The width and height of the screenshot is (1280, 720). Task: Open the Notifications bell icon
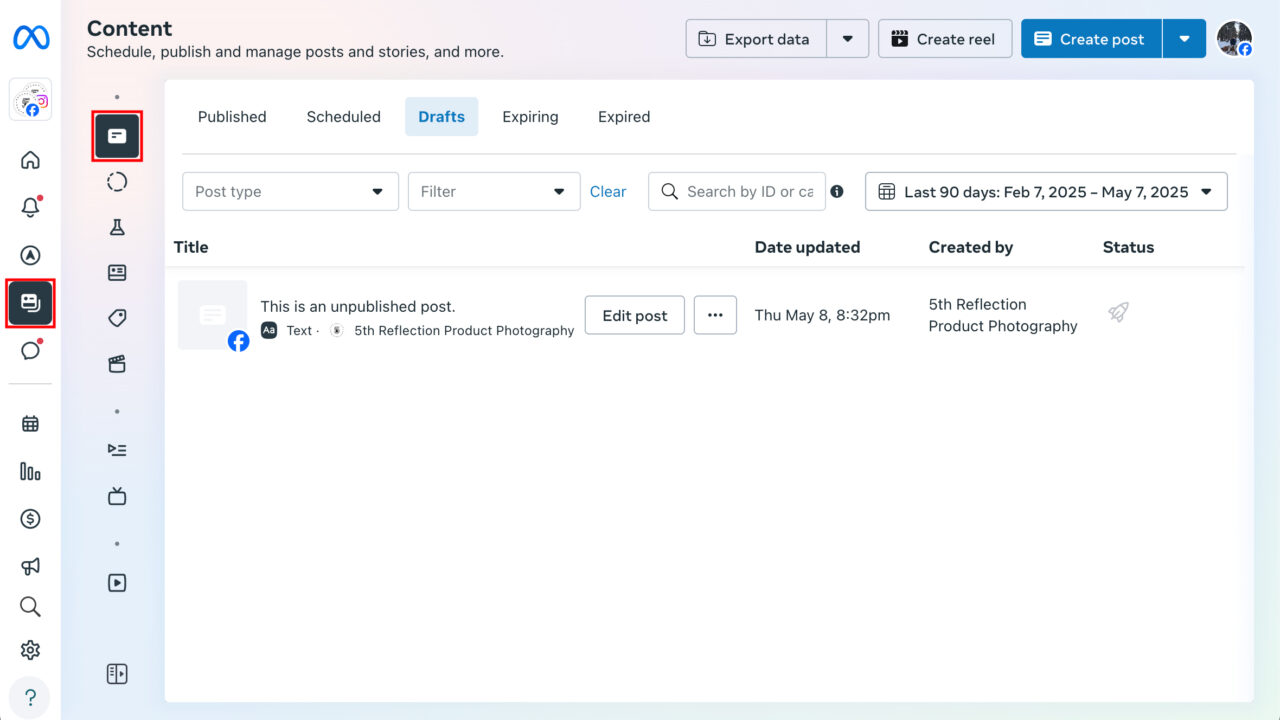[x=30, y=205]
